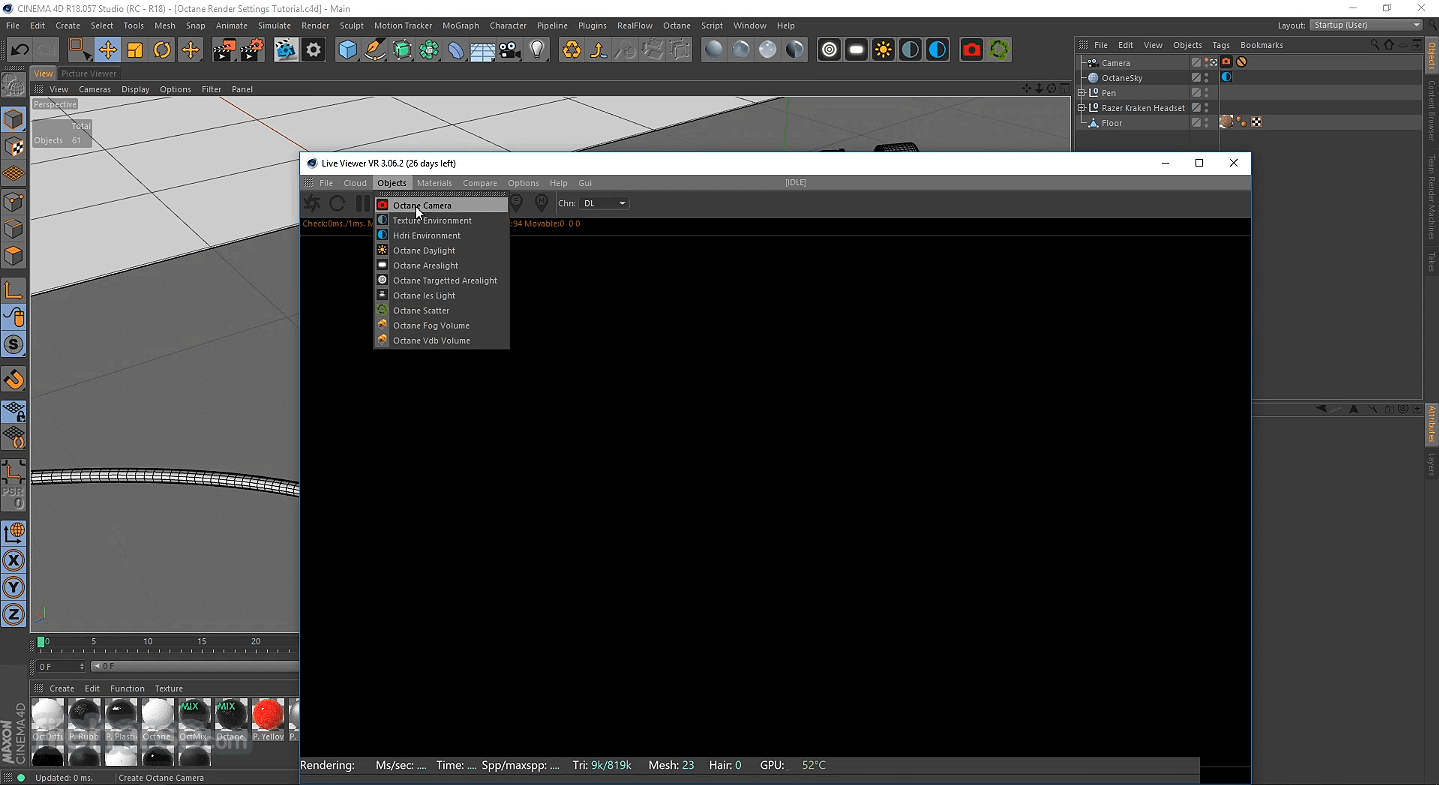
Task: Restart render in Live Viewer
Action: click(x=337, y=203)
